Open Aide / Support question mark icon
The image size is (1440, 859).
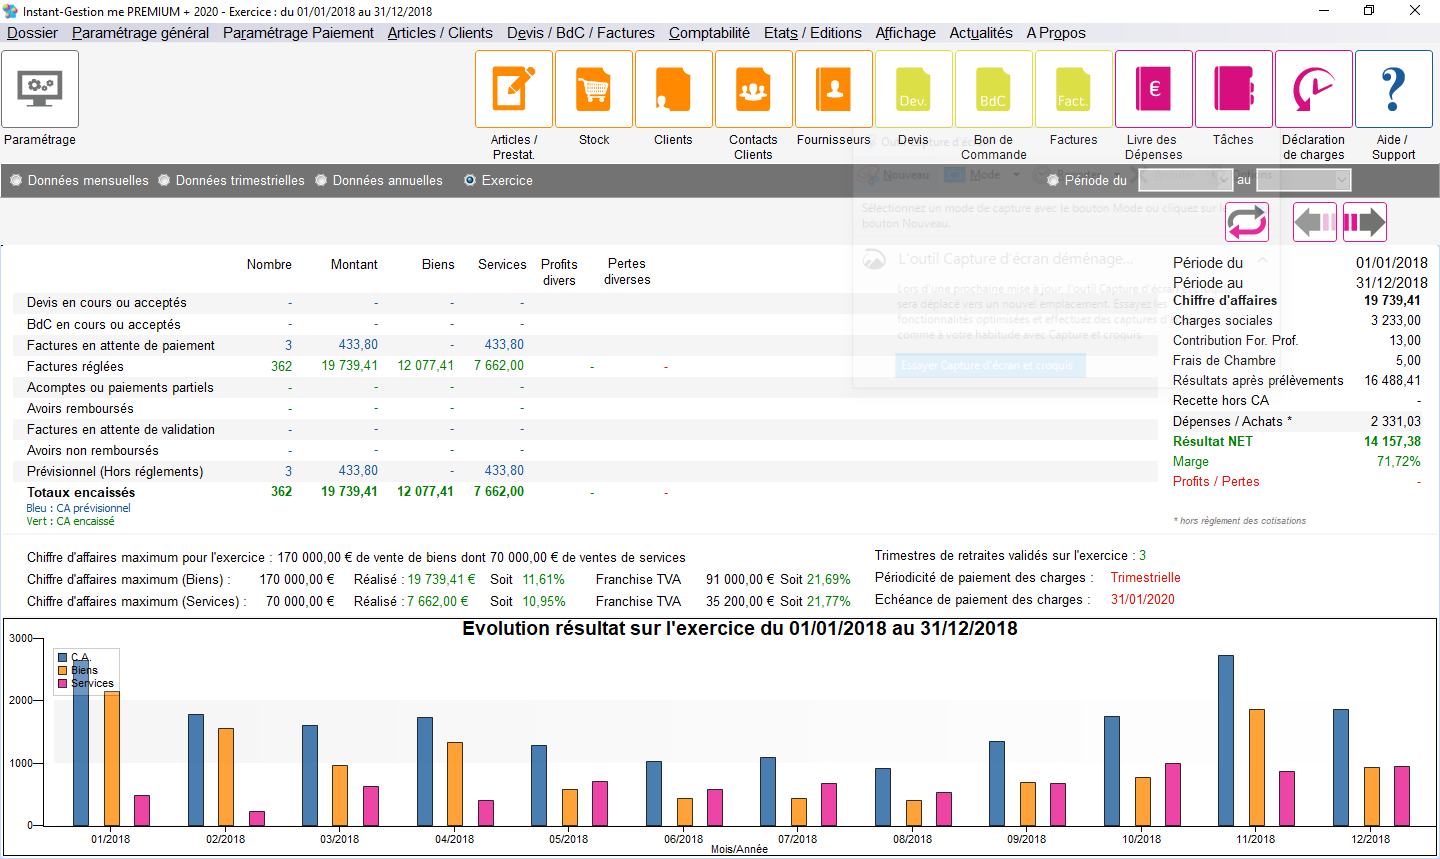coord(1394,89)
